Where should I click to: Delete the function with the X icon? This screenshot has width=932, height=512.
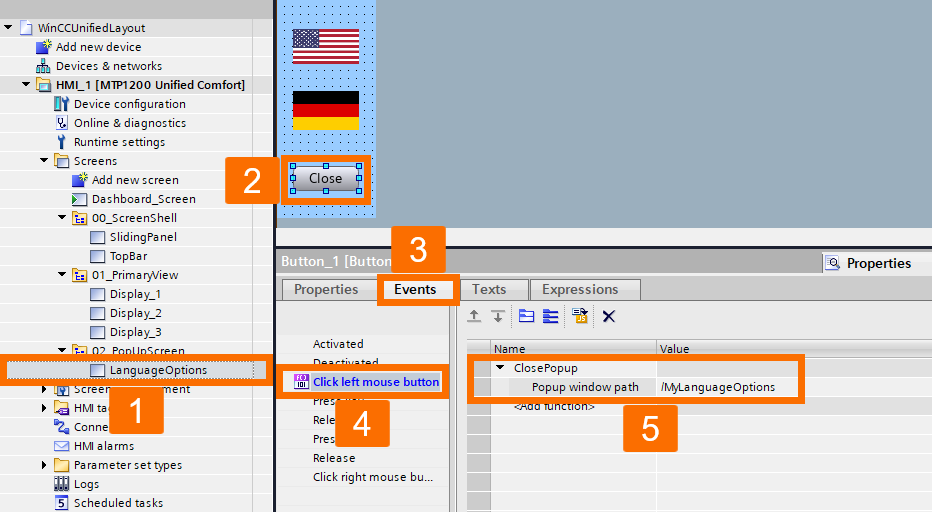[609, 316]
